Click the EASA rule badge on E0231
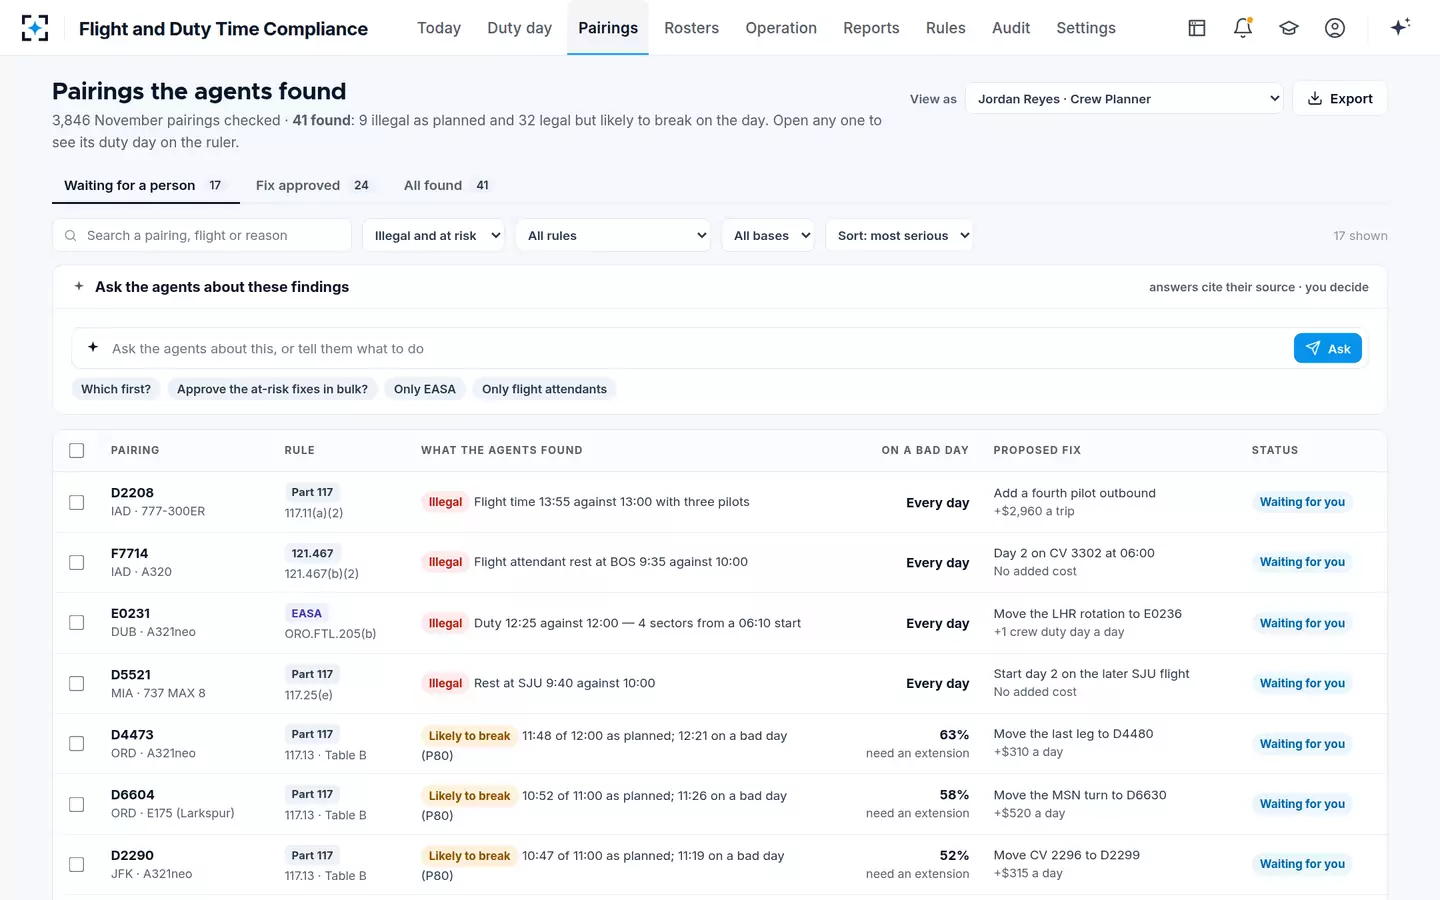Image resolution: width=1440 pixels, height=900 pixels. pos(306,613)
